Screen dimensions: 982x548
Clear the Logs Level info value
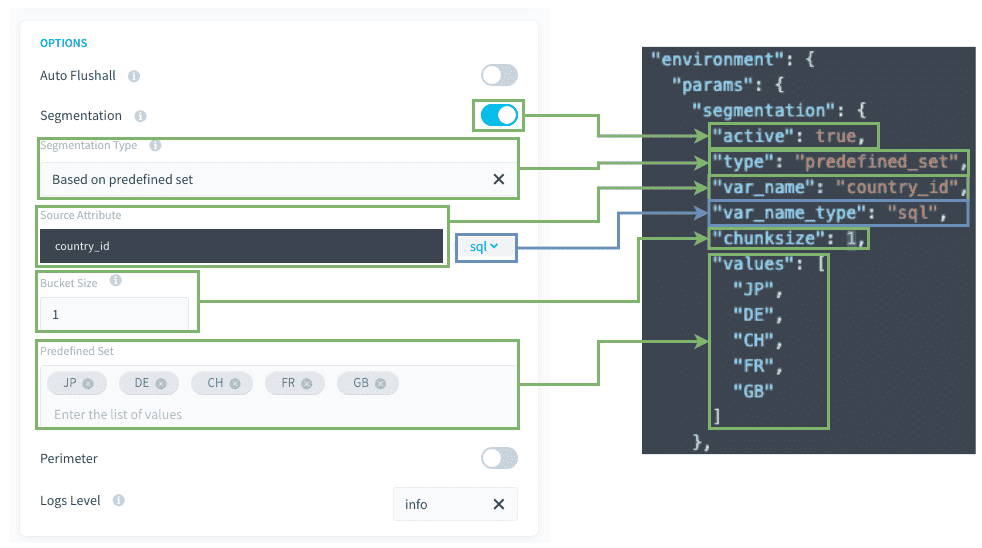[x=499, y=504]
